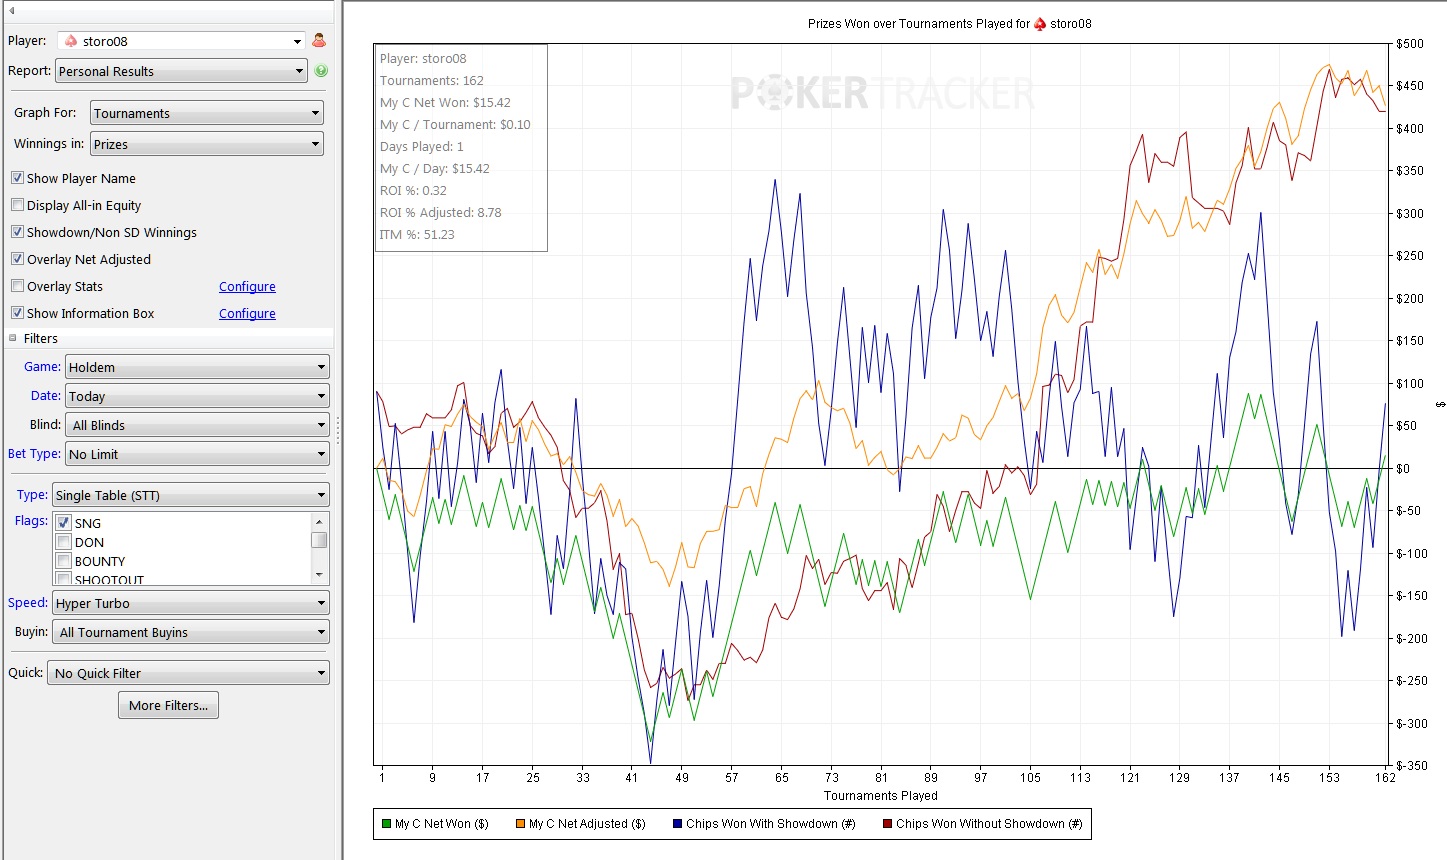Click the blue Chips Won With Showdown swatch

pos(677,824)
